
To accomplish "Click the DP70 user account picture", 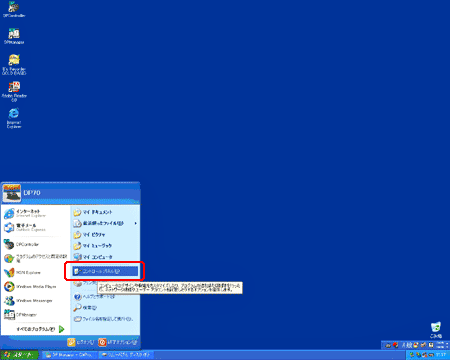I will (x=12, y=193).
